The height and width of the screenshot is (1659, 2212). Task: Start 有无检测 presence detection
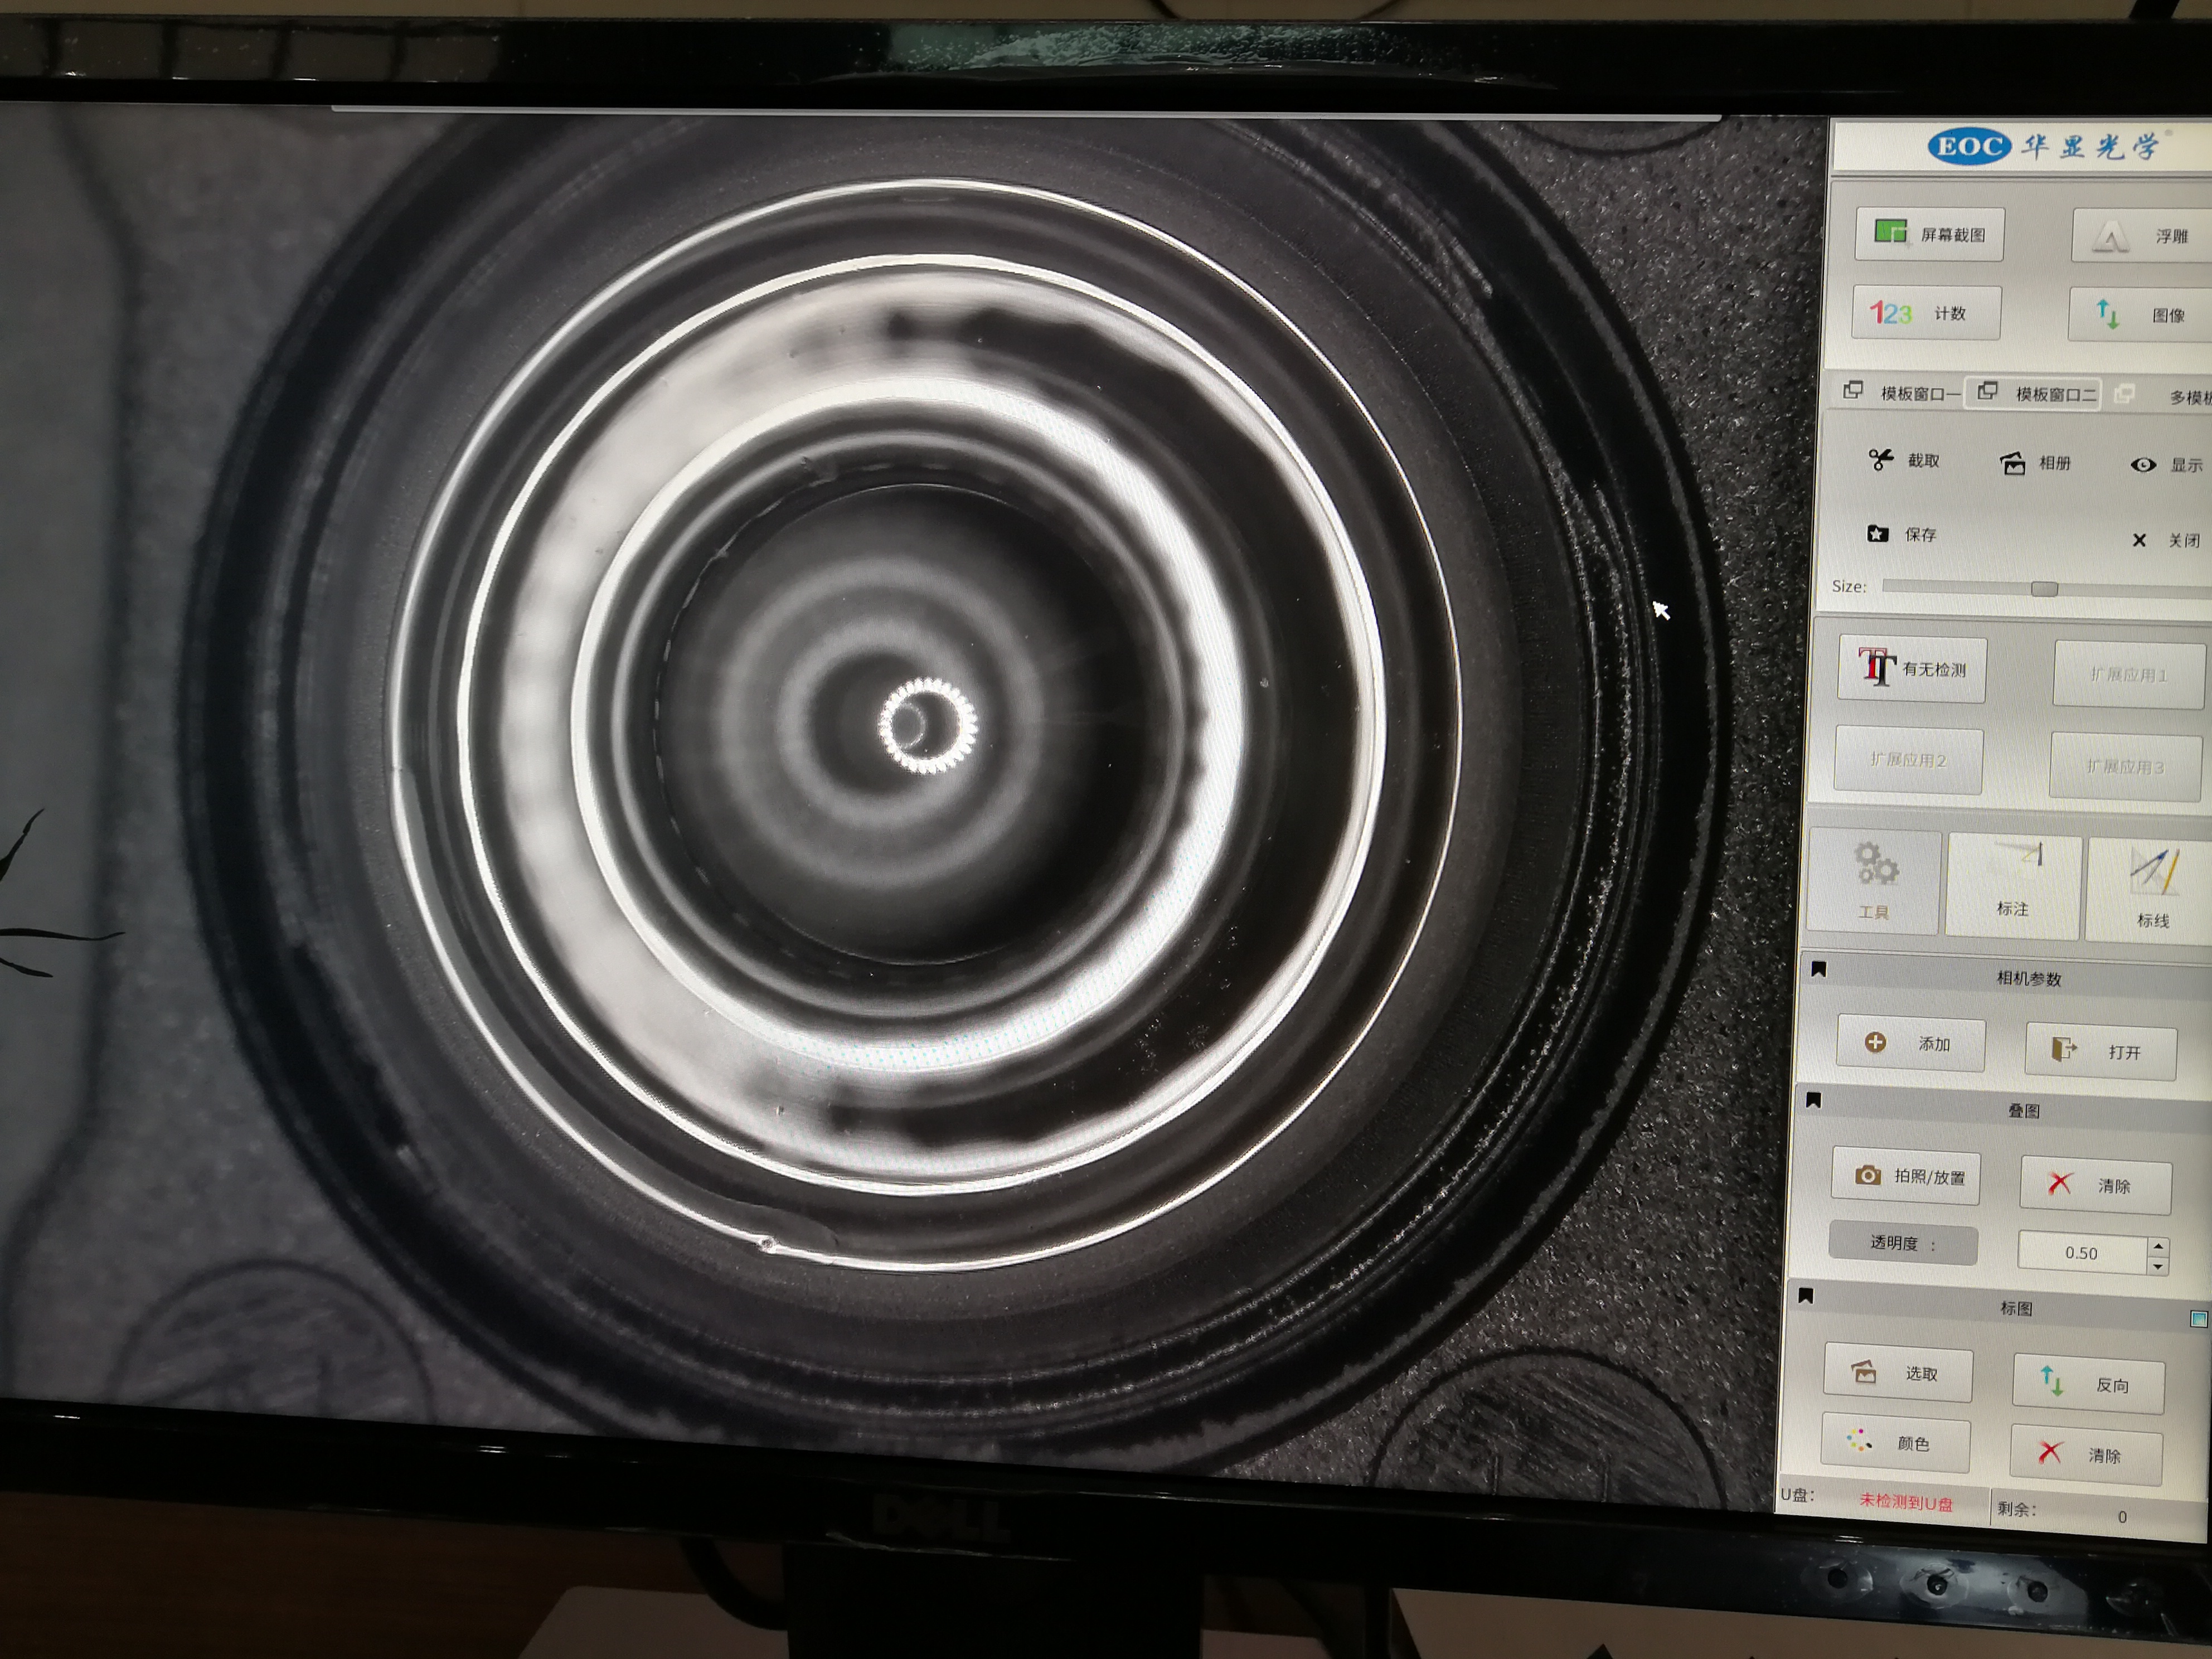[x=1912, y=669]
